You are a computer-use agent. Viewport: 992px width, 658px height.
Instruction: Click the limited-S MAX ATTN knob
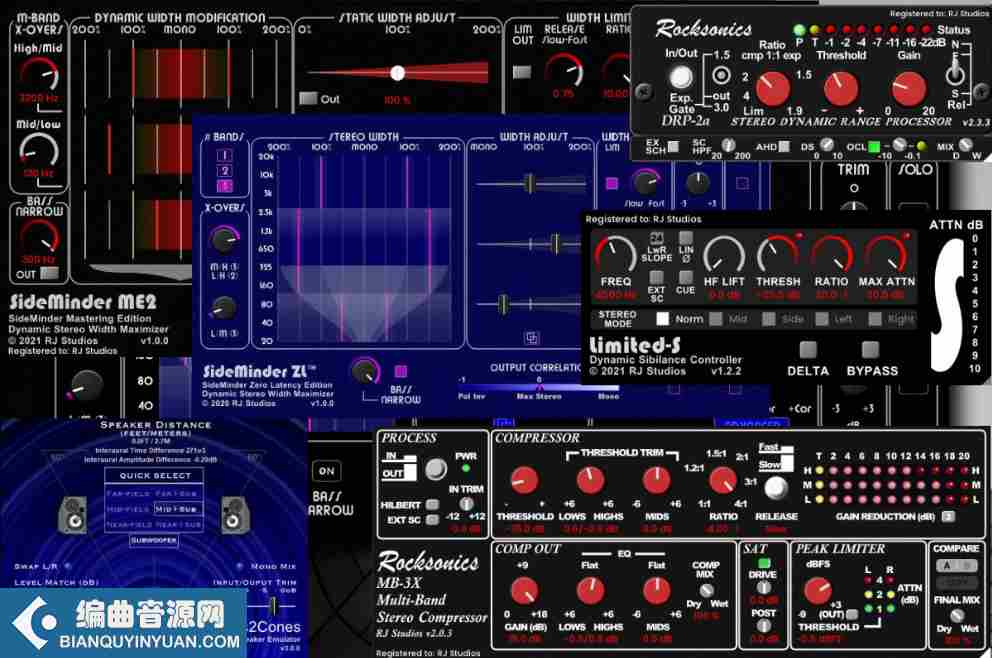tap(886, 254)
